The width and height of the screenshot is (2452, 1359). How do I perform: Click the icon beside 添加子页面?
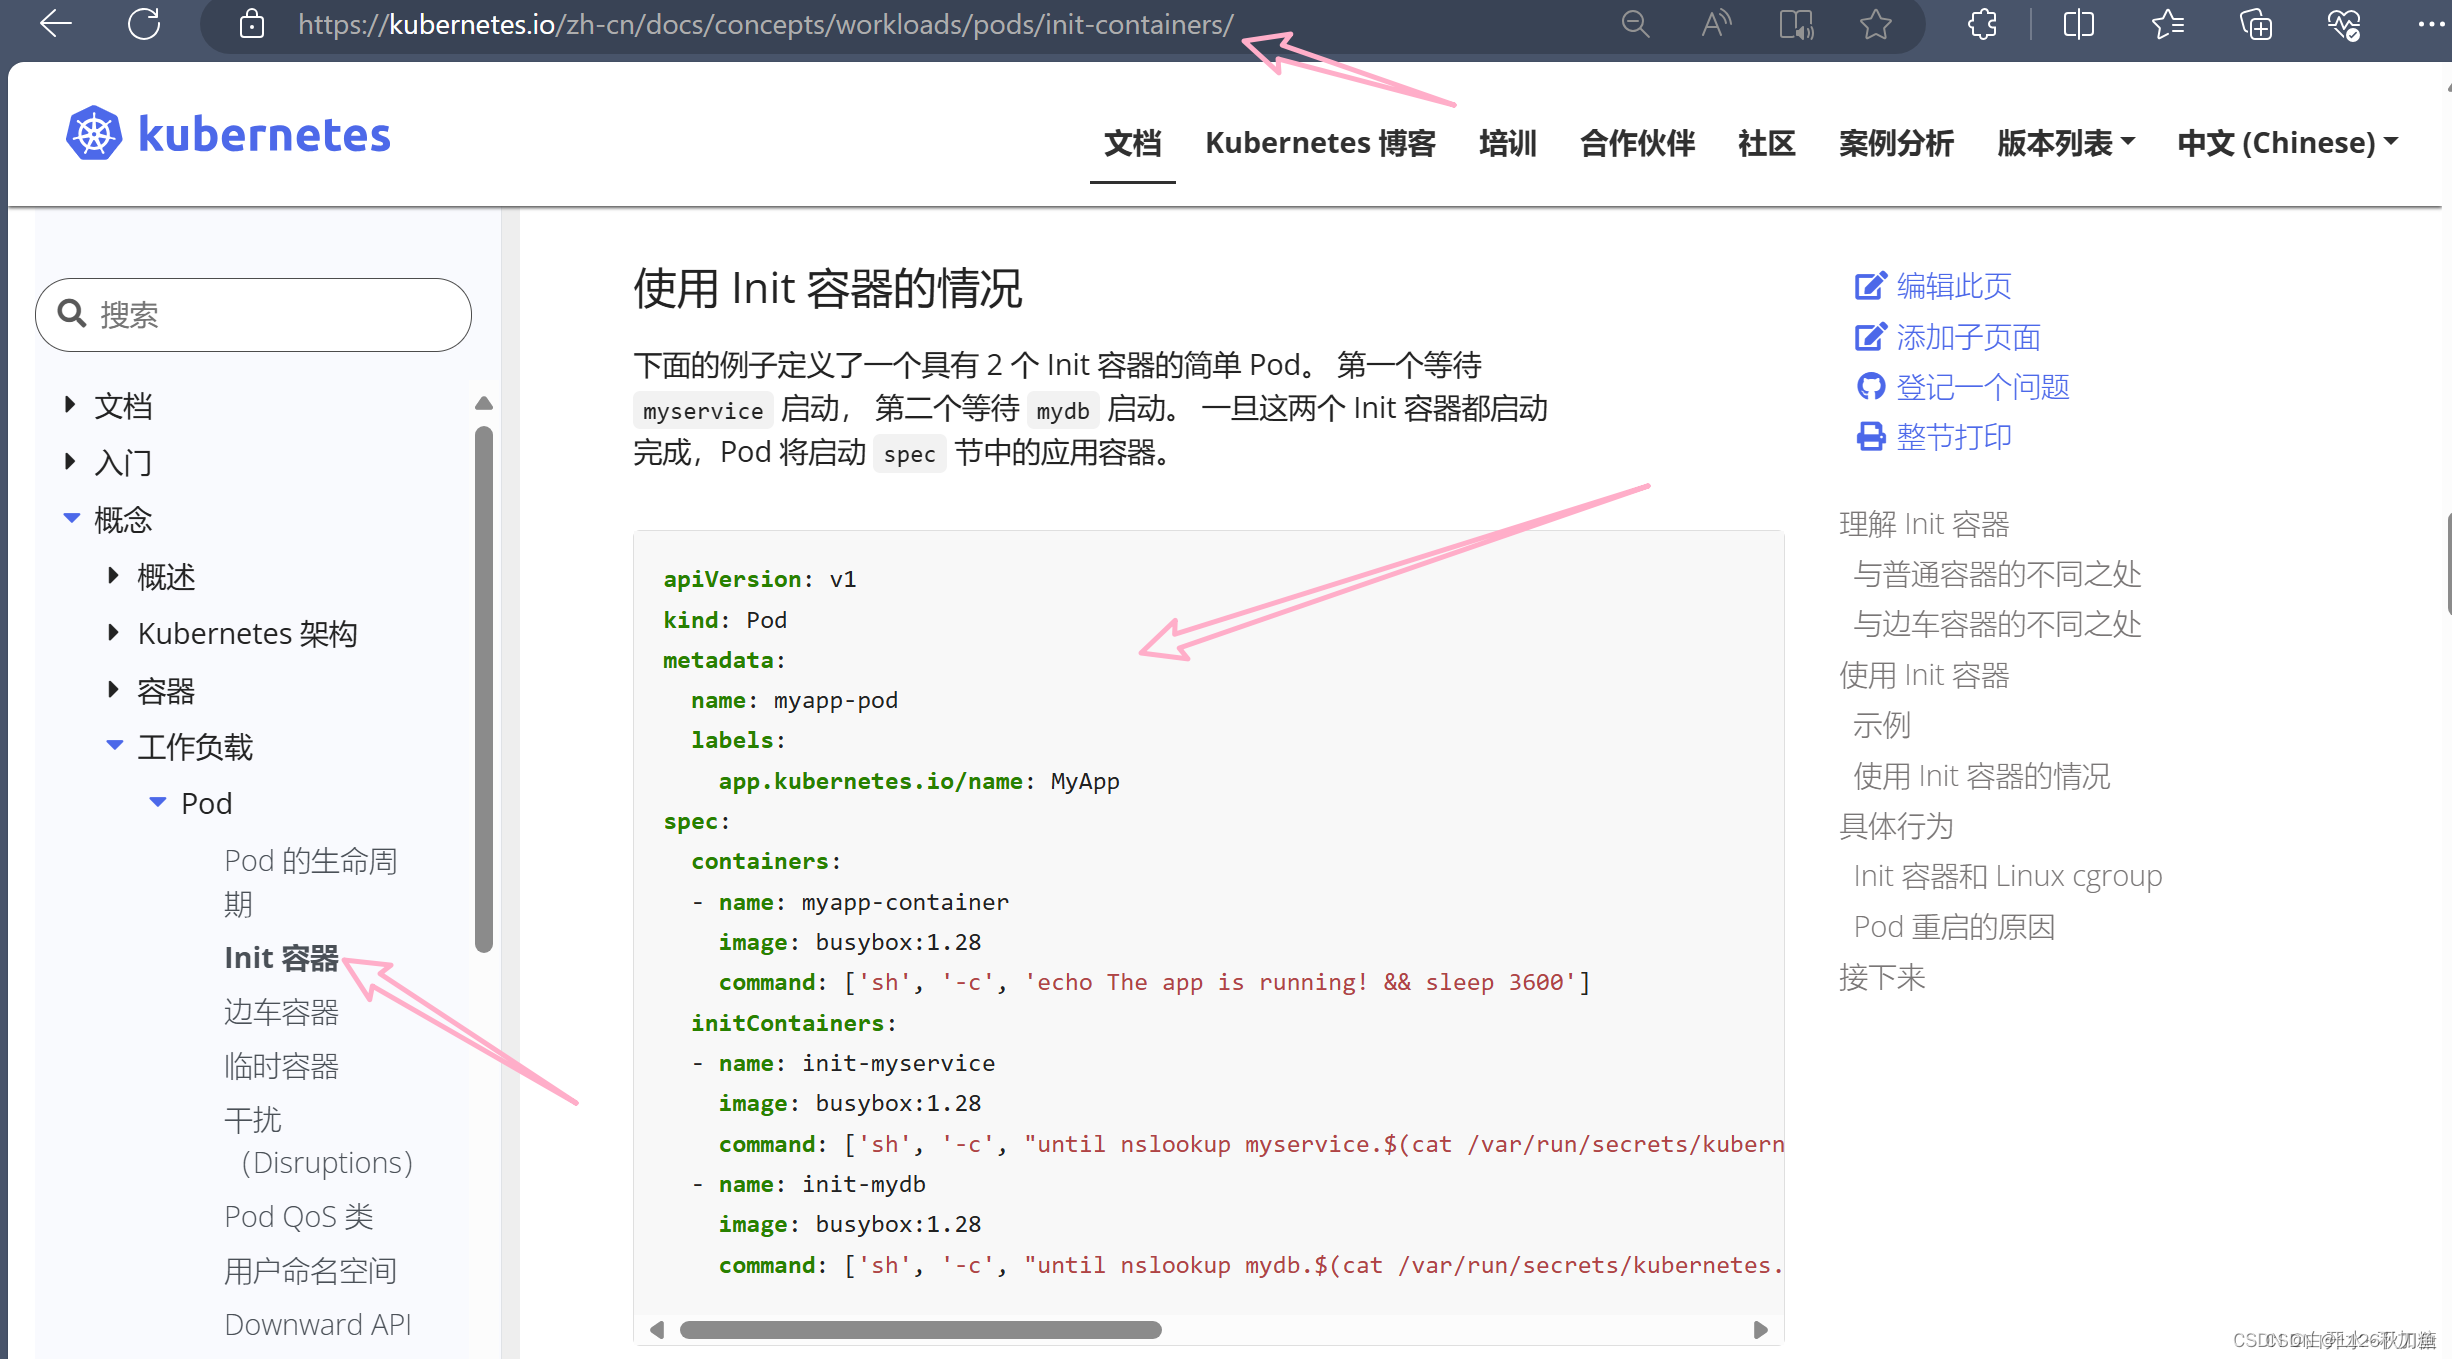tap(1870, 337)
